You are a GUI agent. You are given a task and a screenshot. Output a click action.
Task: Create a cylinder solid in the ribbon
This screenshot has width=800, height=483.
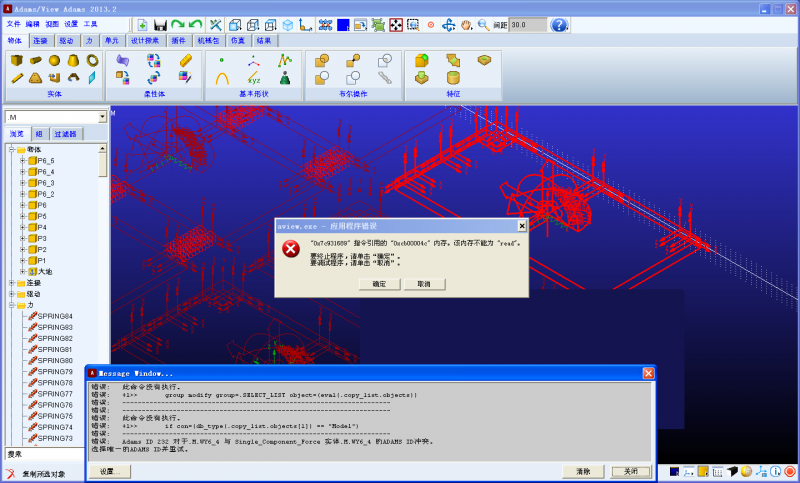click(x=36, y=61)
